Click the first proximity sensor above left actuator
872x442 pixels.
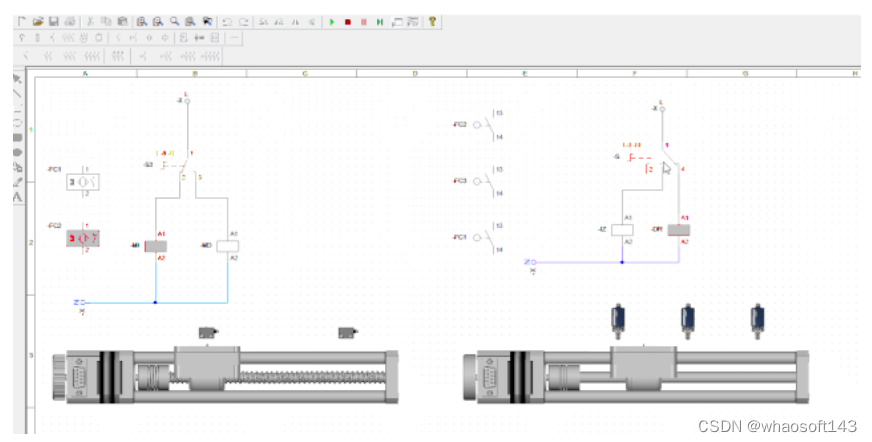tap(208, 333)
